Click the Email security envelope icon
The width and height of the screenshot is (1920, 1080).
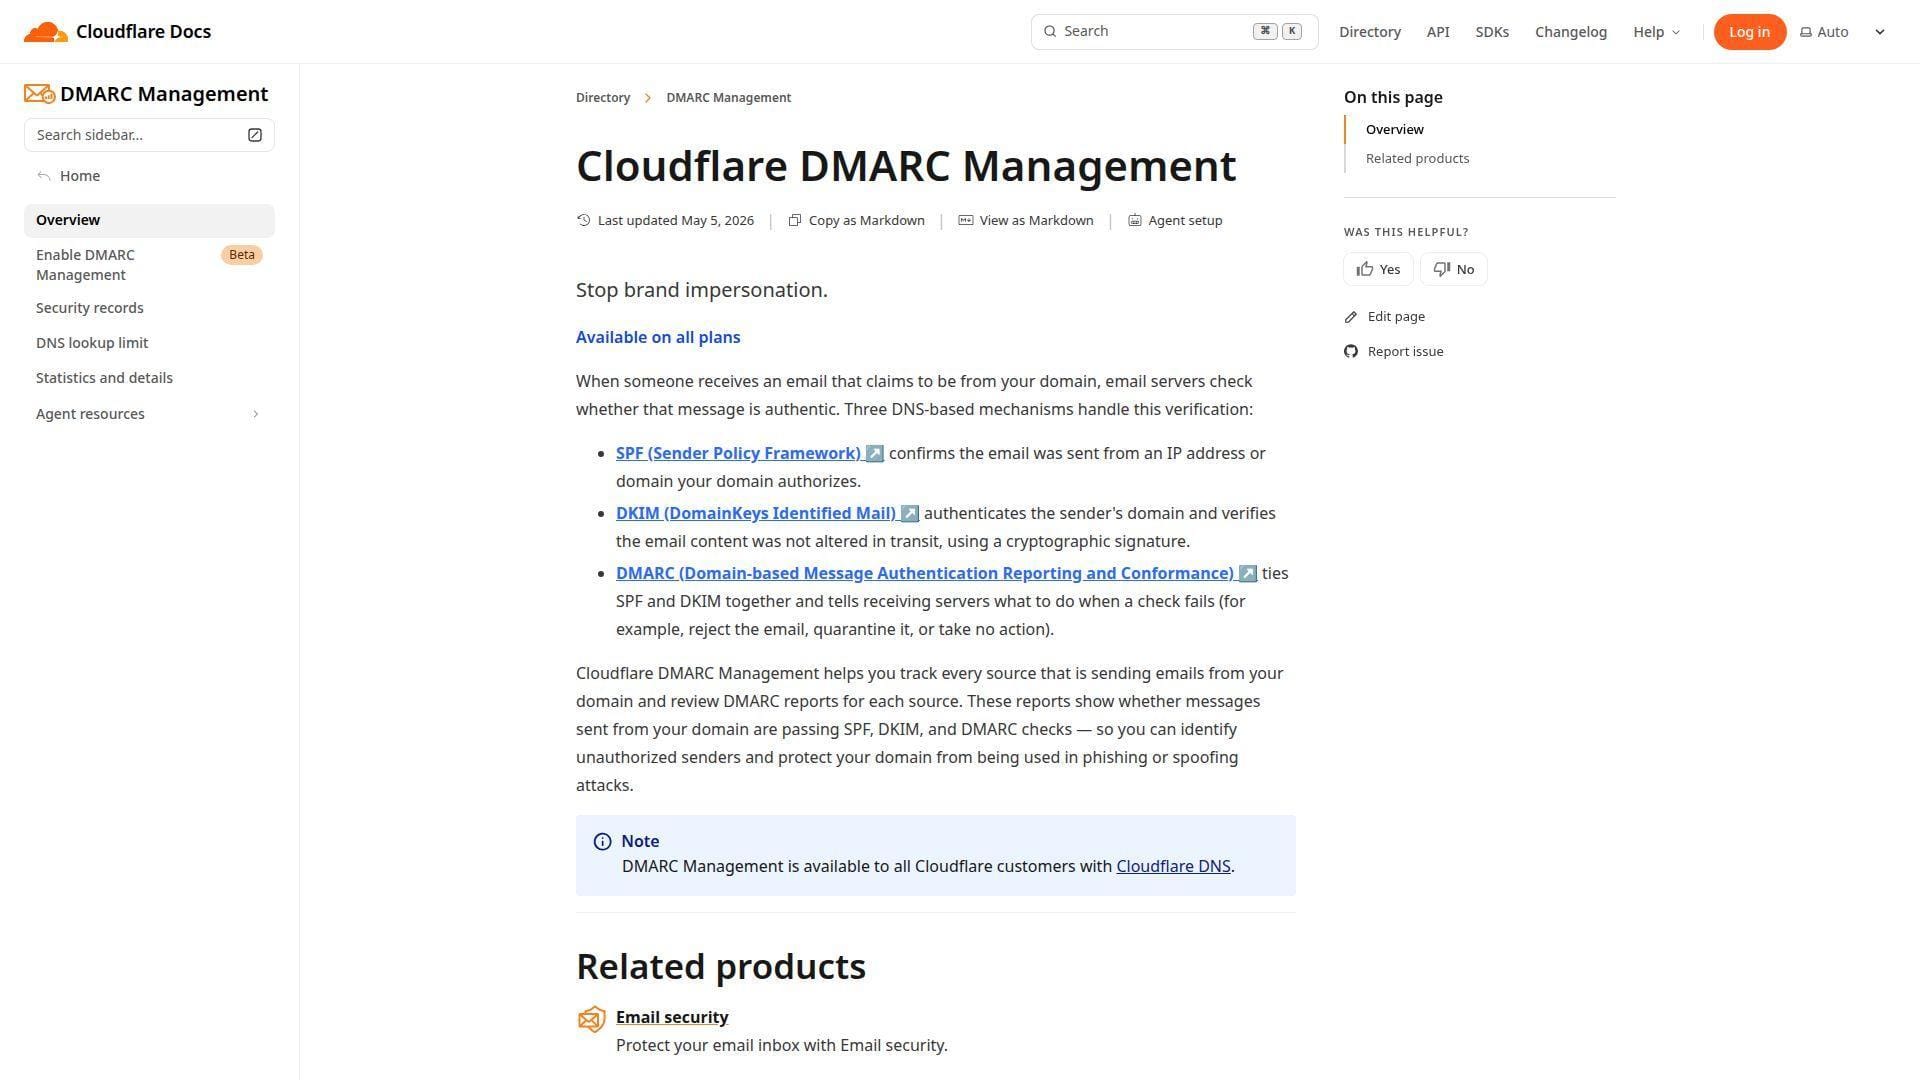tap(592, 1019)
